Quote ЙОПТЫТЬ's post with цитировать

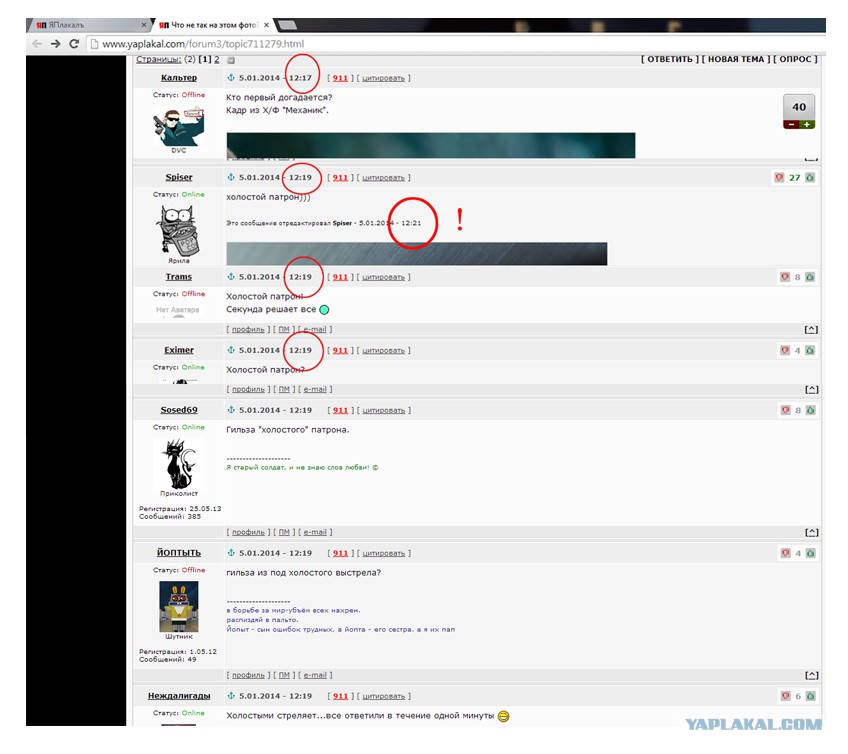coord(383,553)
